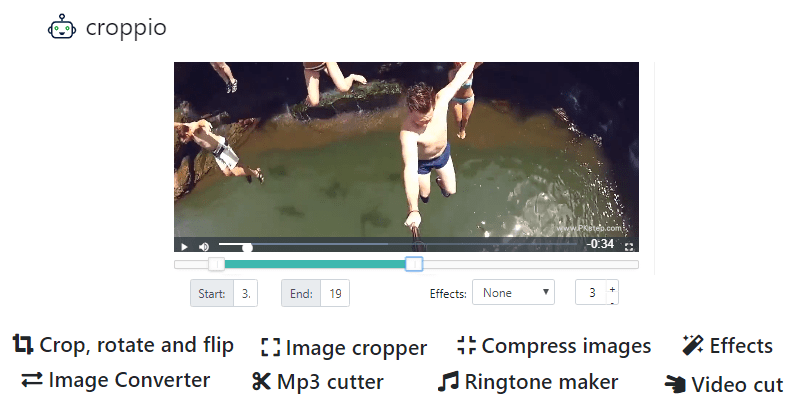Image resolution: width=800 pixels, height=400 pixels.
Task: Increase the value with the plus stepper
Action: (x=612, y=289)
